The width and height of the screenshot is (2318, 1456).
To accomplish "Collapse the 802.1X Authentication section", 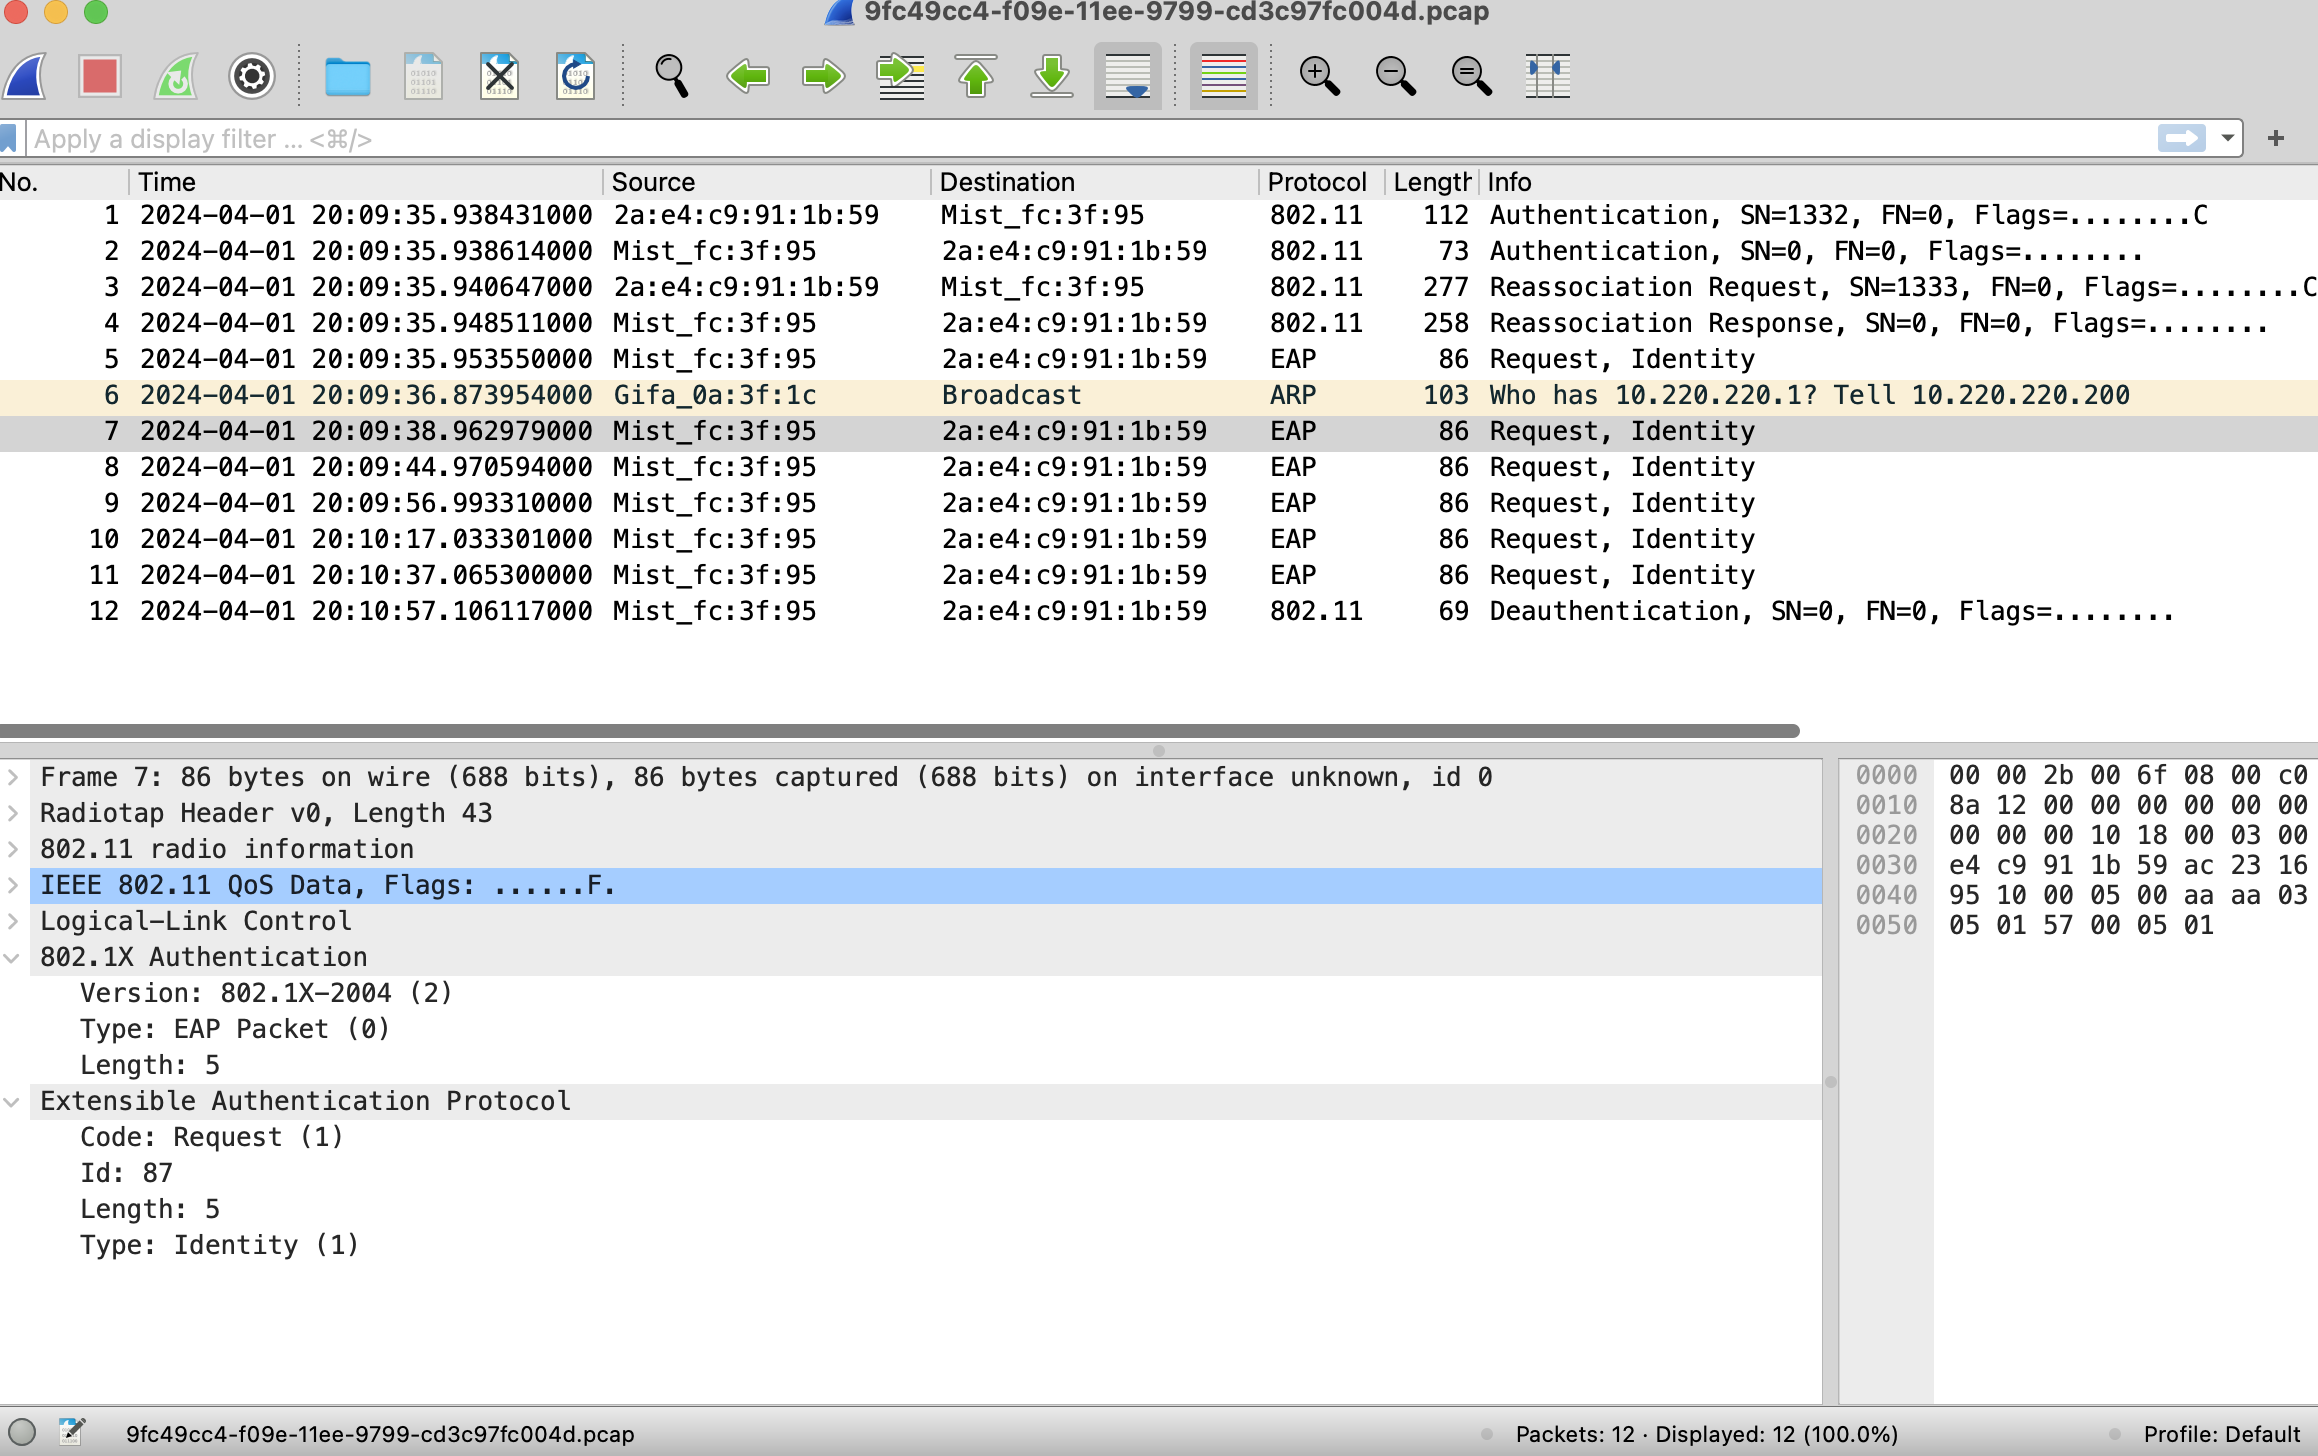I will click(13, 957).
